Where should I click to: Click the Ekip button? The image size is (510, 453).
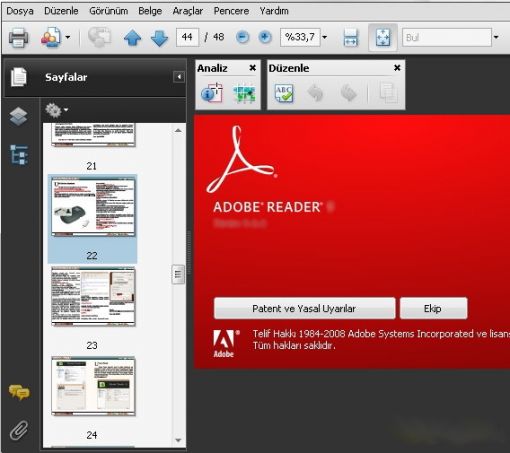point(433,308)
